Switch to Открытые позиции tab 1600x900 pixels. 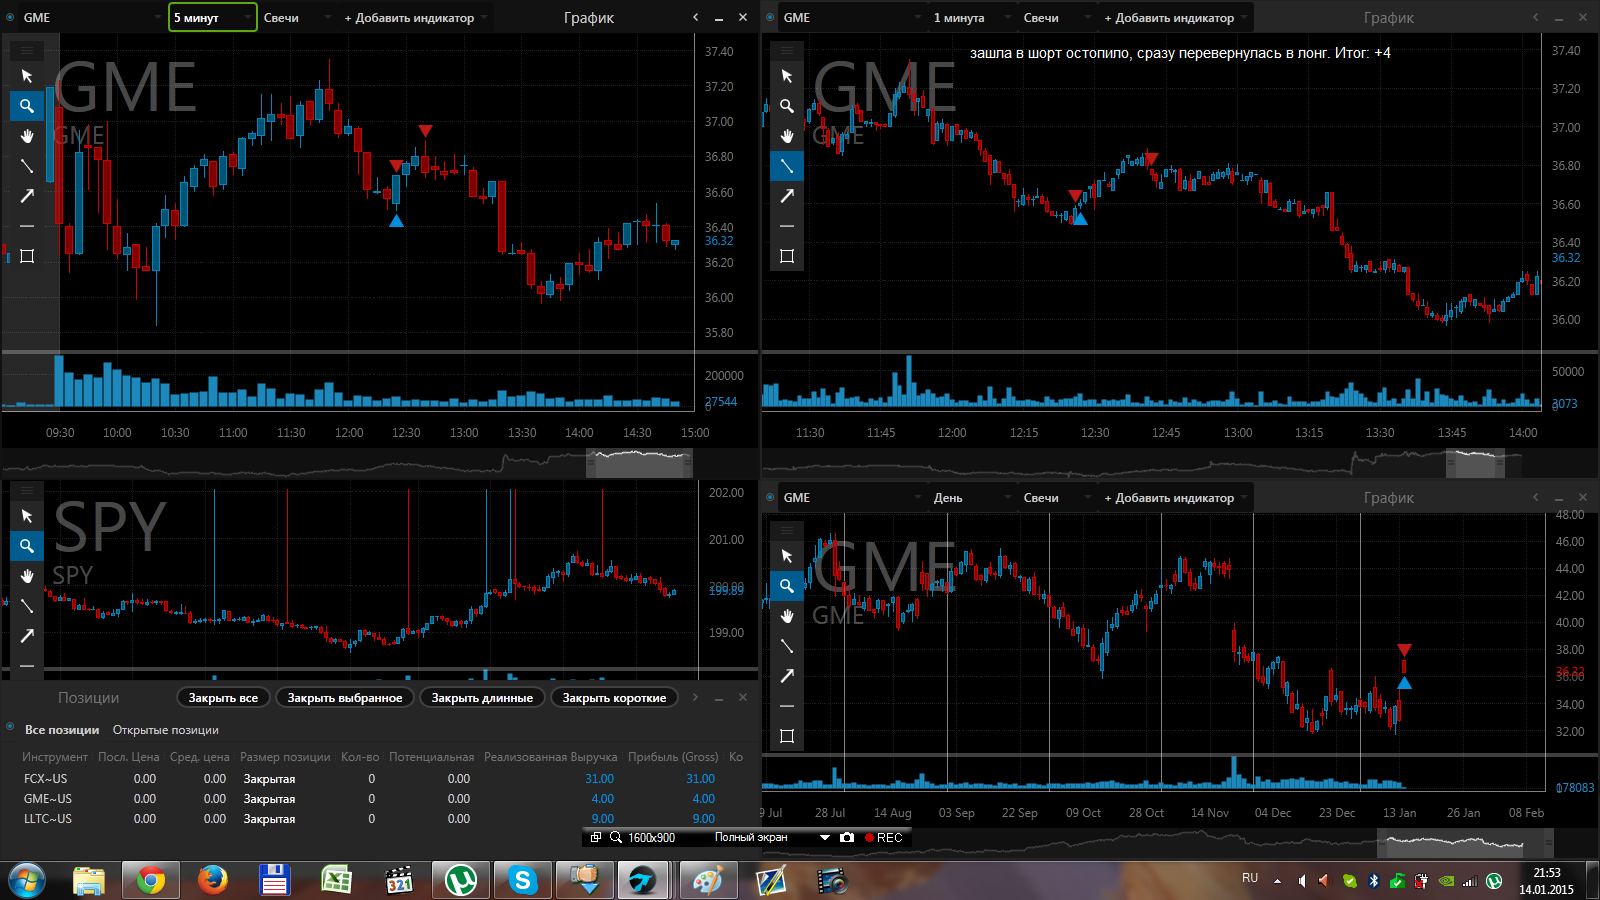(x=166, y=730)
